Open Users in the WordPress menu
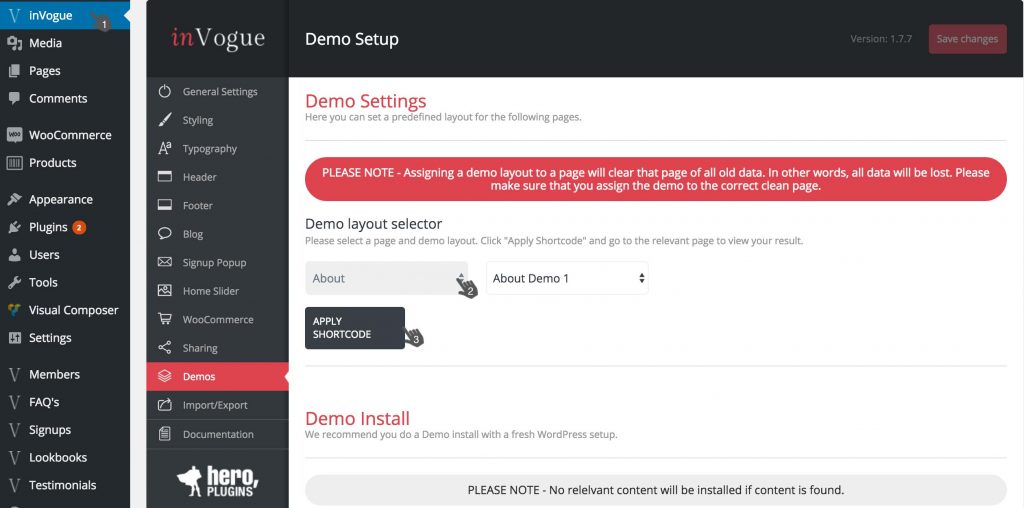 pos(65,255)
